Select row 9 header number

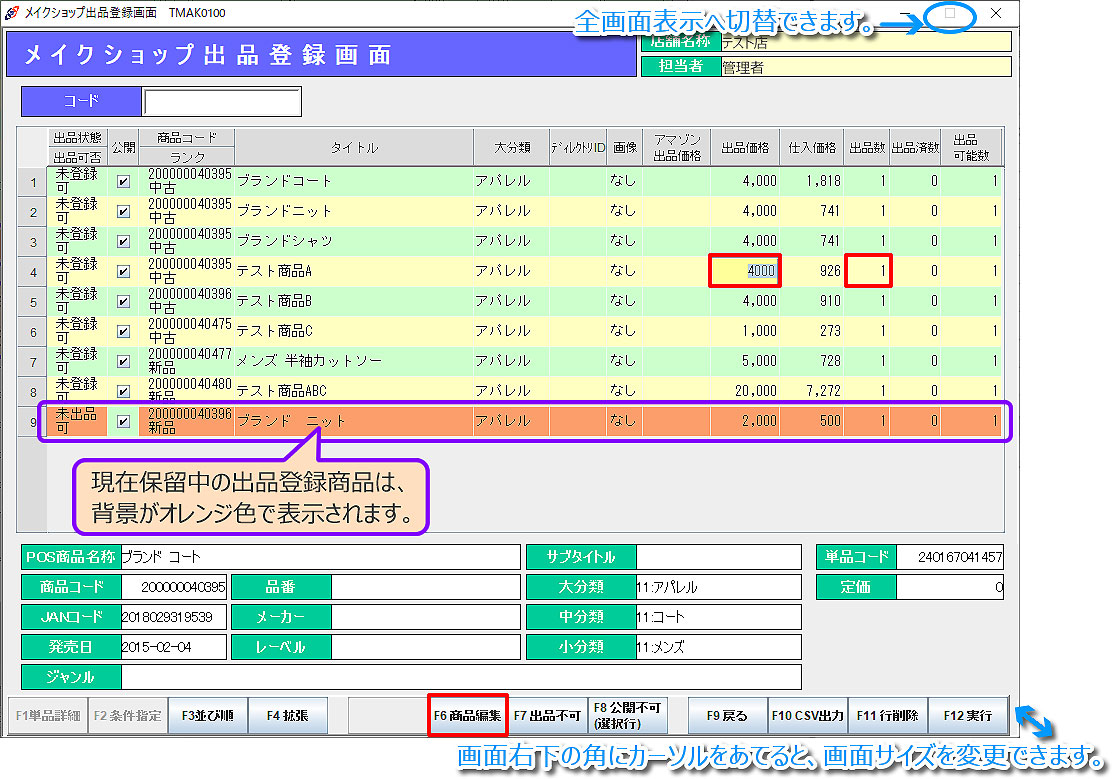pos(32,422)
